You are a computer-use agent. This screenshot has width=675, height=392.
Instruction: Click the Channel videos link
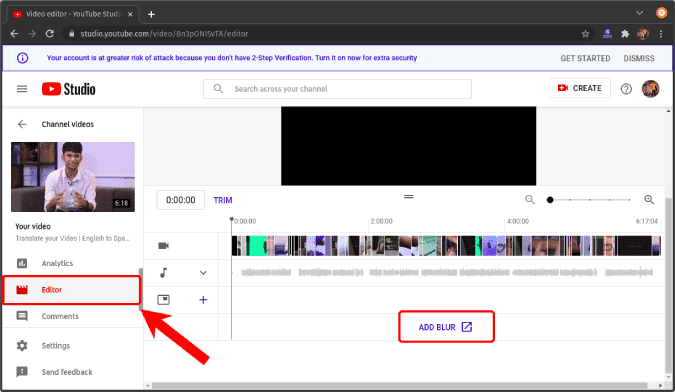[x=68, y=124]
